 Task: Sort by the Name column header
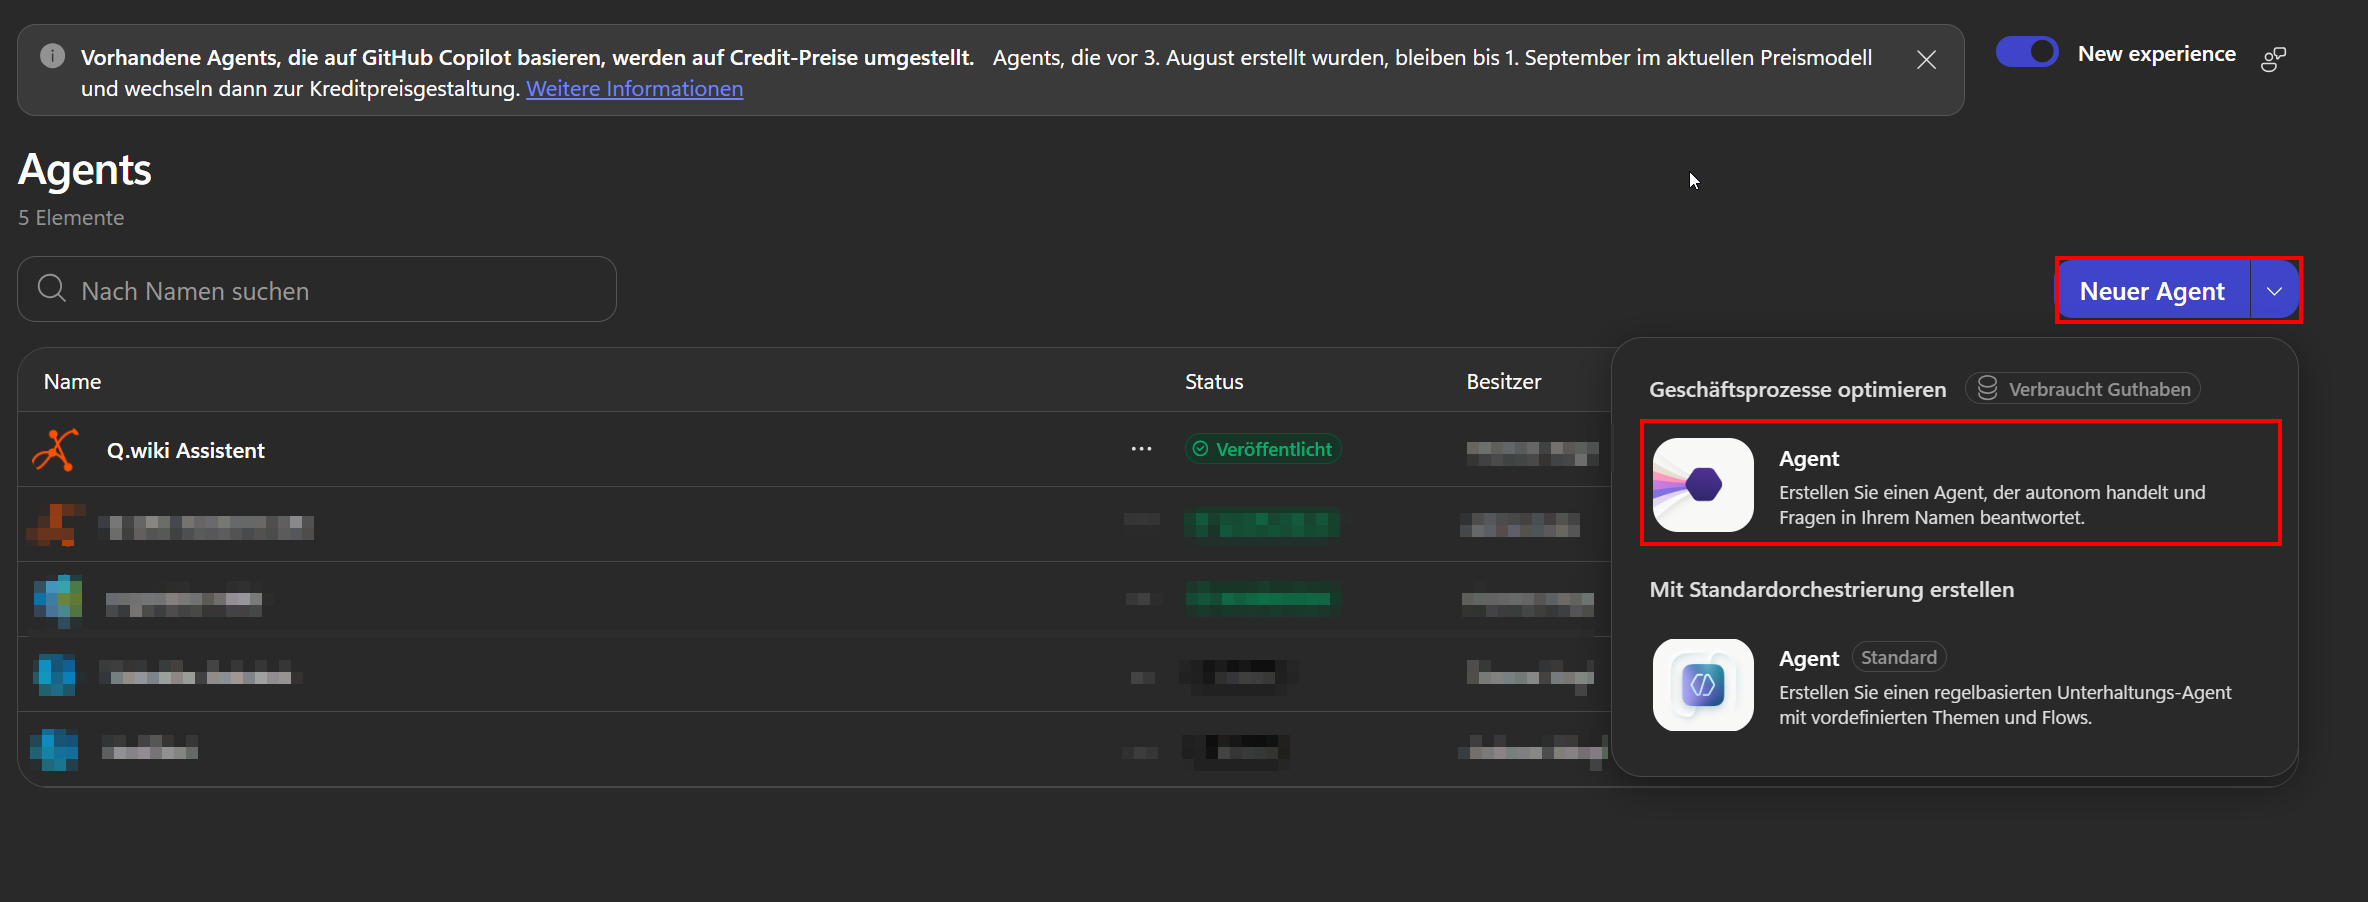tap(72, 381)
